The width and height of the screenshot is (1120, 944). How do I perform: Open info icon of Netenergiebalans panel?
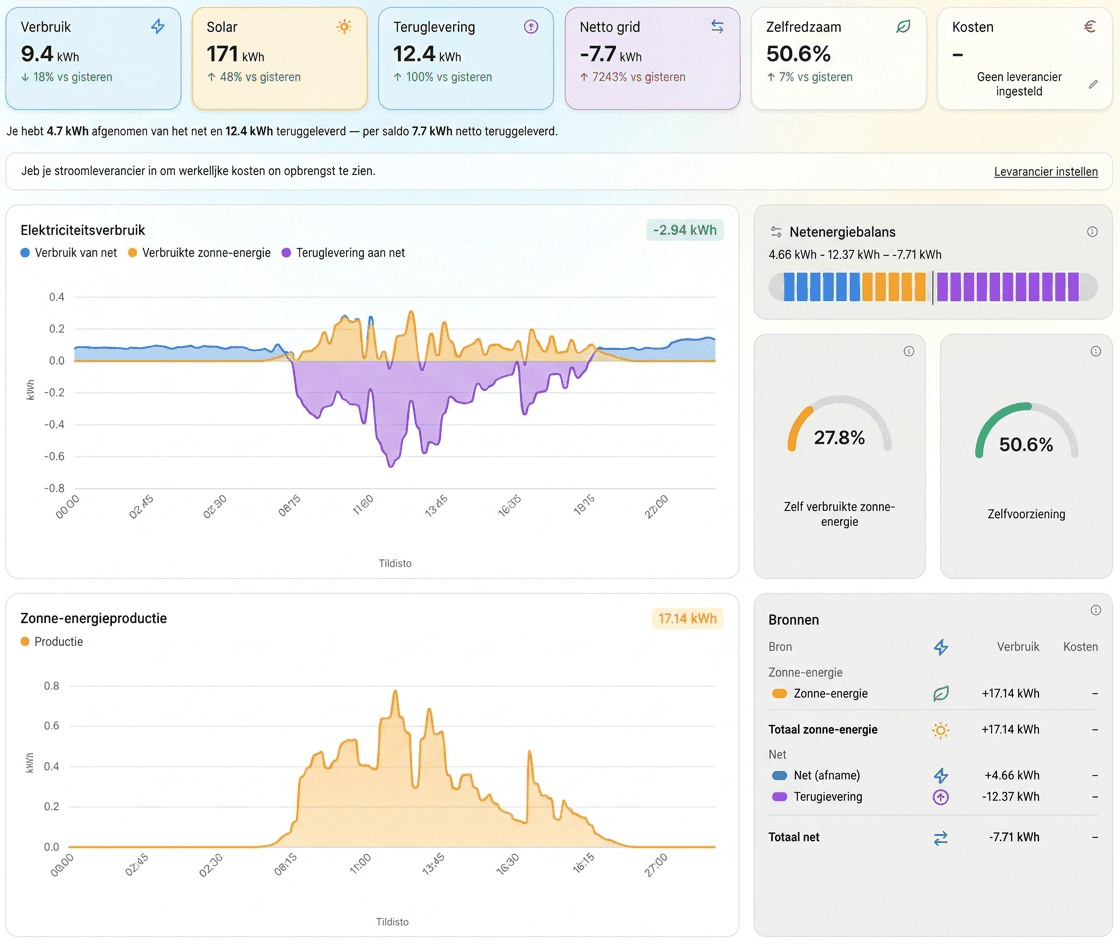tap(1092, 231)
